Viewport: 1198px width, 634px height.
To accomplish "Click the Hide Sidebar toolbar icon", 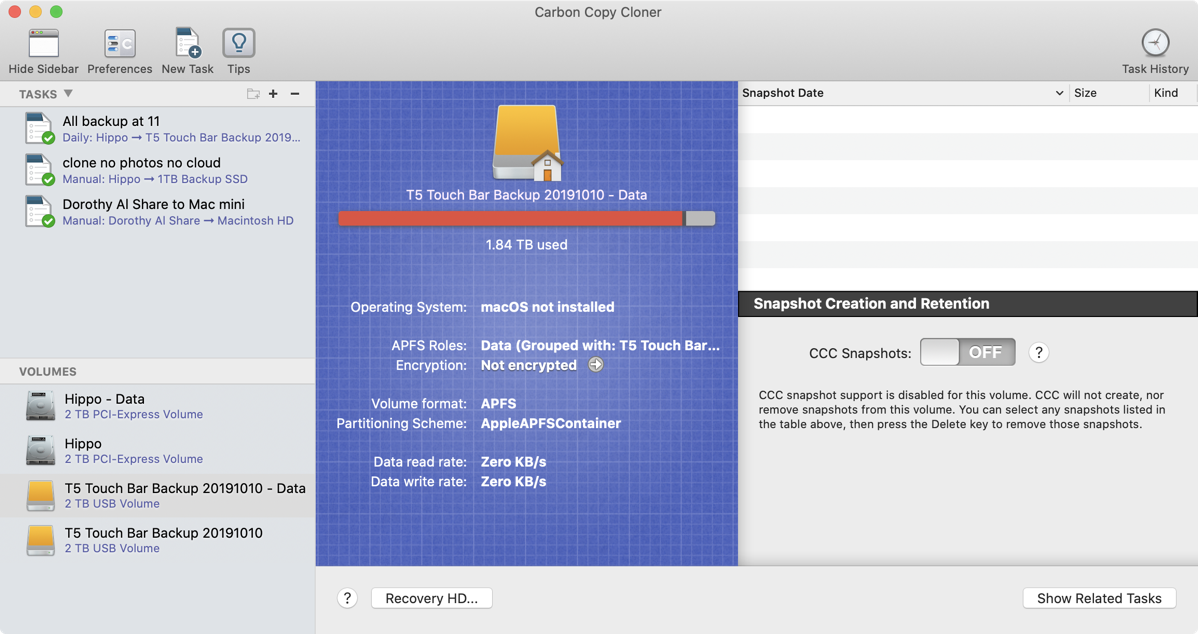I will (43, 44).
